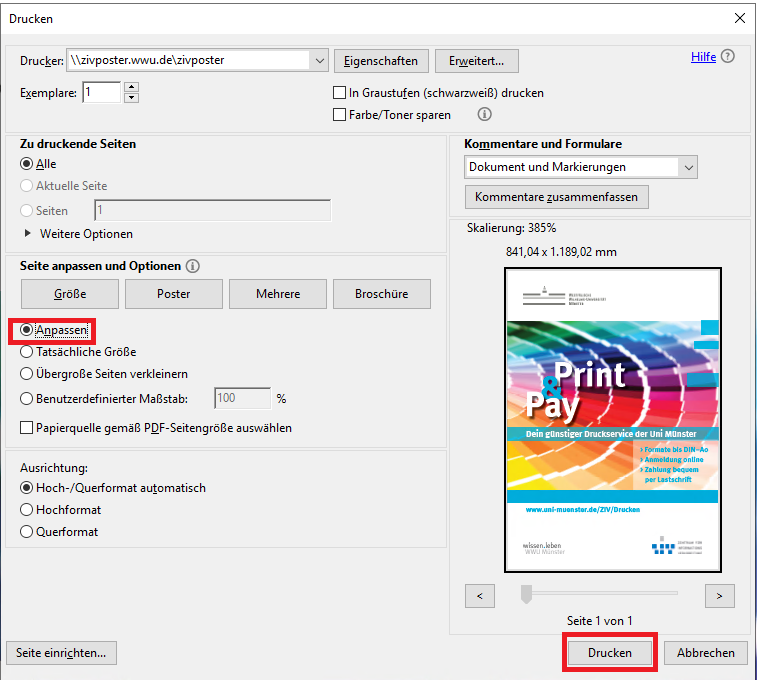The height and width of the screenshot is (680, 757).
Task: Open printer Eigenschaften
Action: click(x=381, y=61)
